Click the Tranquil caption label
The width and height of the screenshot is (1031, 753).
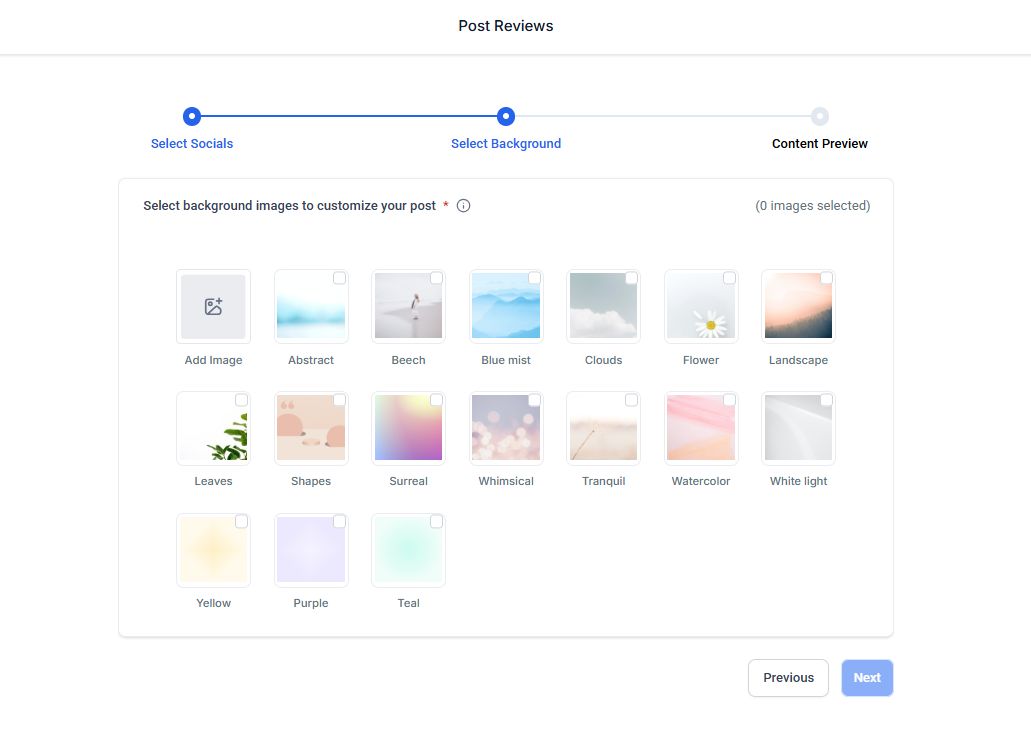pyautogui.click(x=604, y=481)
